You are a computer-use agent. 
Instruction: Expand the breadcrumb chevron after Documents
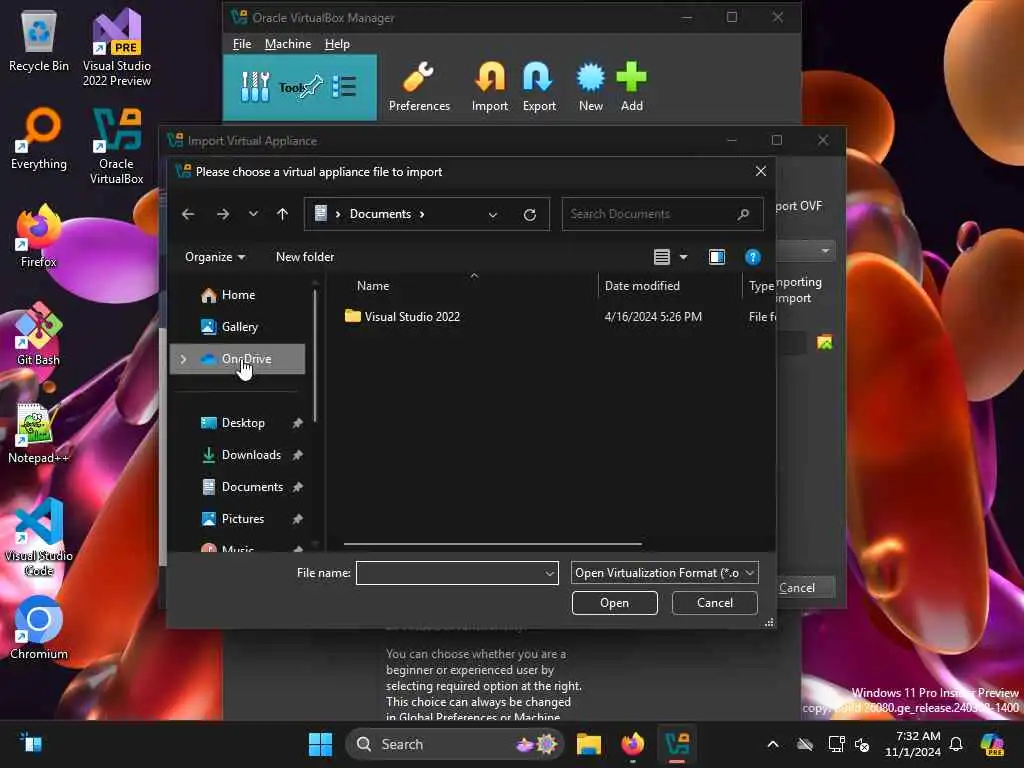click(422, 214)
